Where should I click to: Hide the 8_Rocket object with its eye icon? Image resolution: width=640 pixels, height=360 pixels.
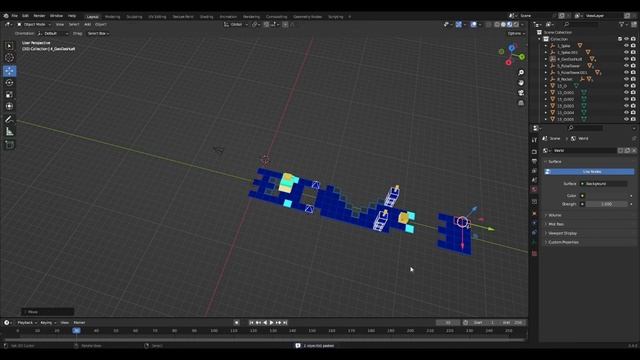click(627, 79)
